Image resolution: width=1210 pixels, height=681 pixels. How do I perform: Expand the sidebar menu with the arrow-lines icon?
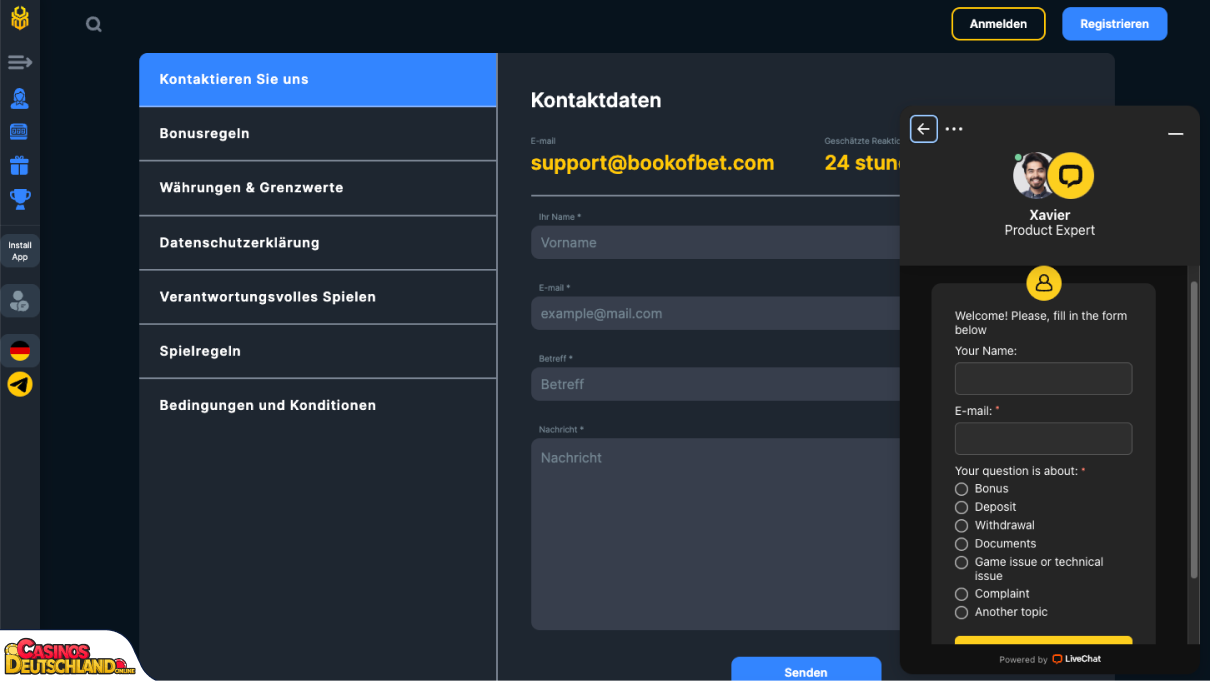(x=20, y=63)
